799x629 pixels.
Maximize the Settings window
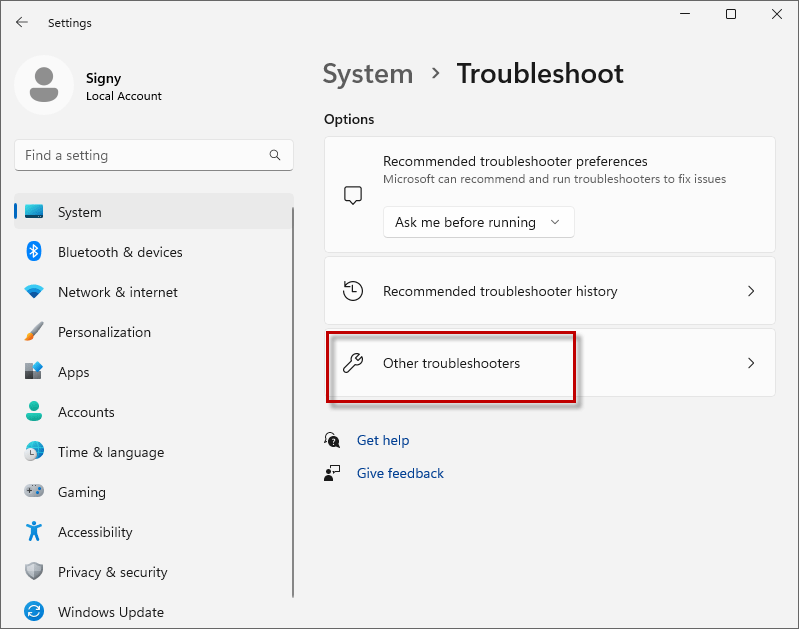731,14
